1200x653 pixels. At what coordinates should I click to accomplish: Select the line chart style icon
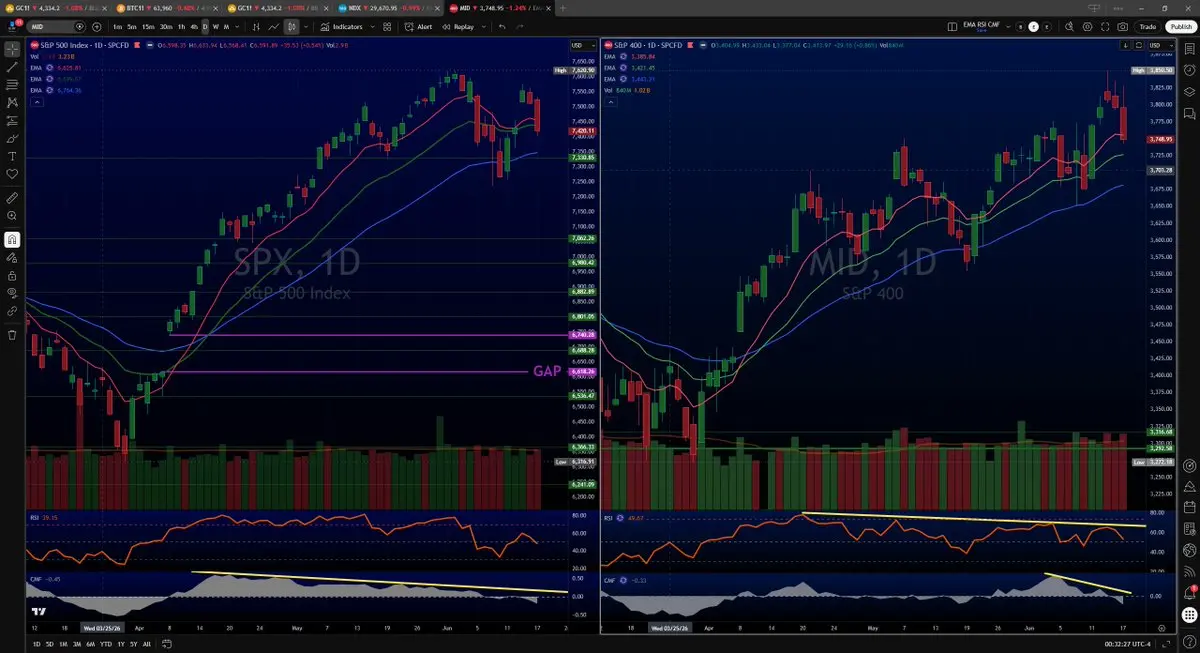pos(273,27)
